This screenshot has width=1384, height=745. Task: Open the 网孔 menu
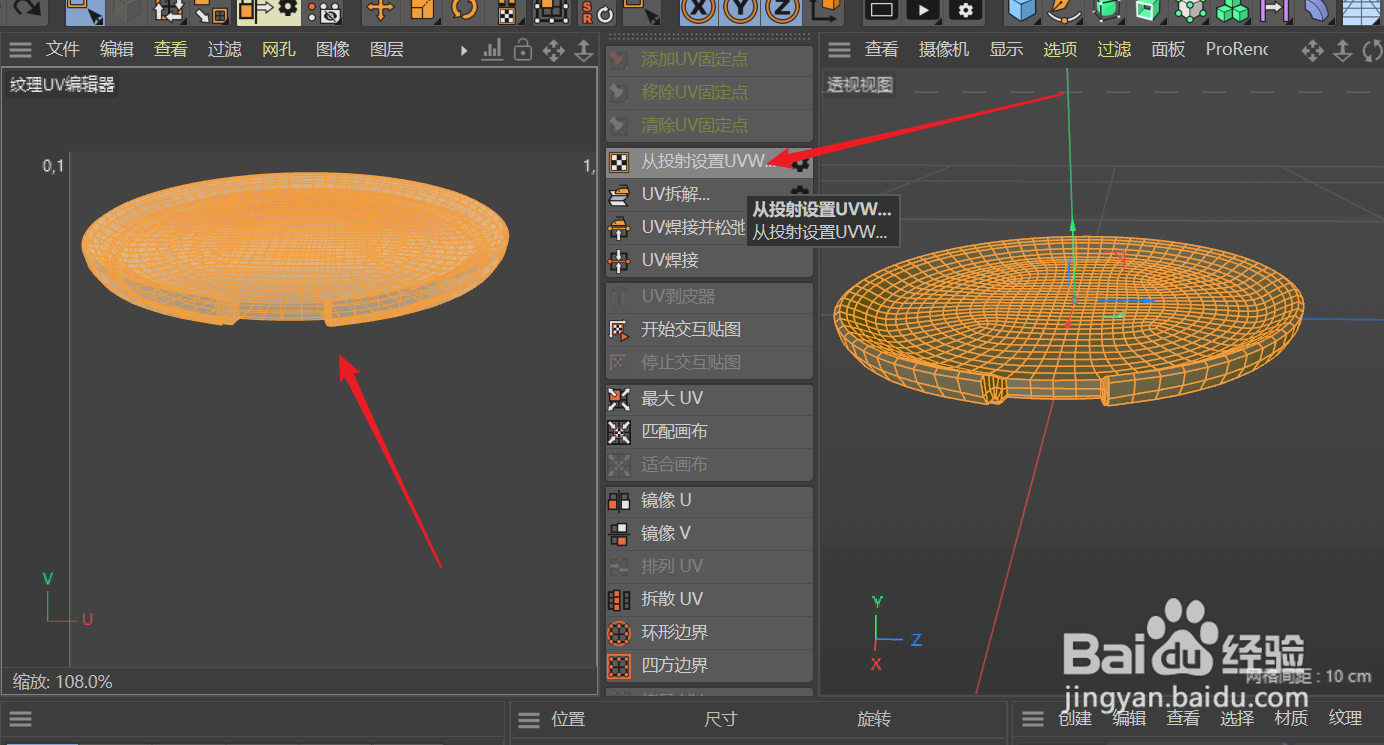279,49
